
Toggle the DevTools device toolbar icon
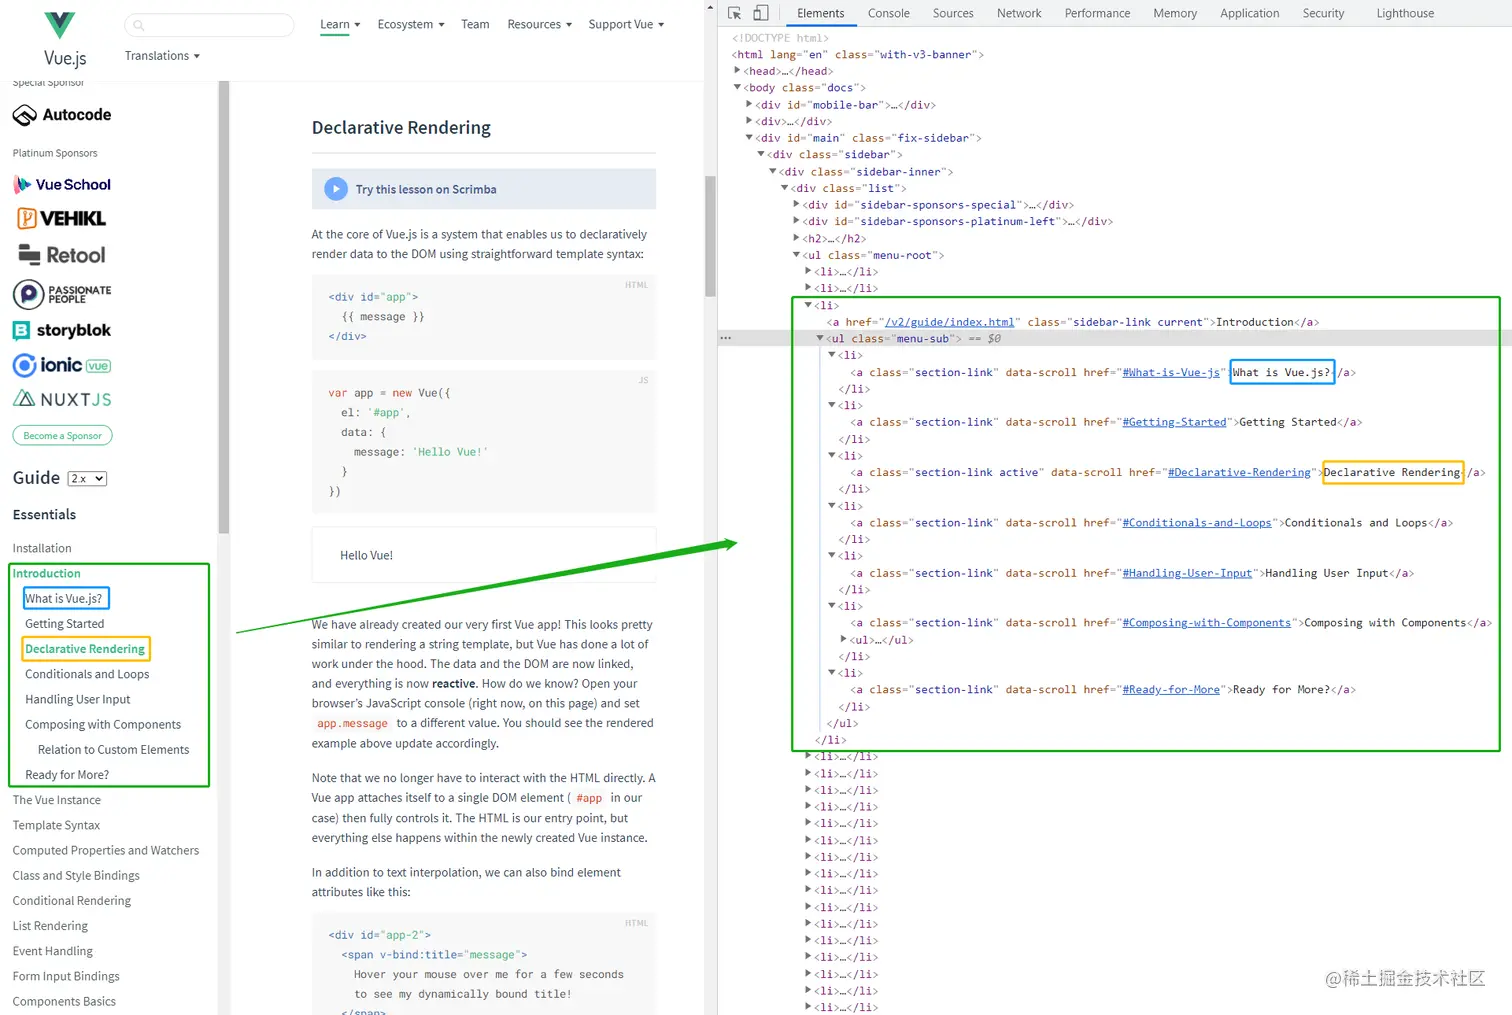point(761,13)
